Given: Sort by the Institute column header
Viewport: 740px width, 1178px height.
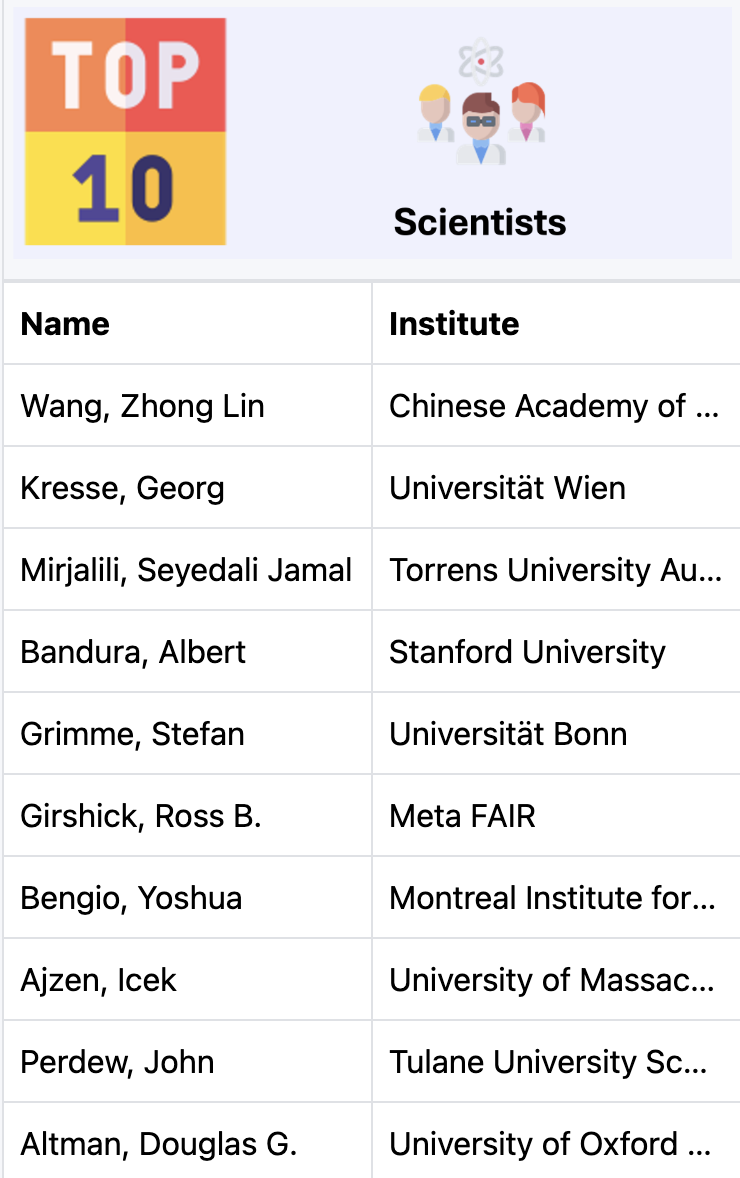Looking at the screenshot, I should (454, 324).
